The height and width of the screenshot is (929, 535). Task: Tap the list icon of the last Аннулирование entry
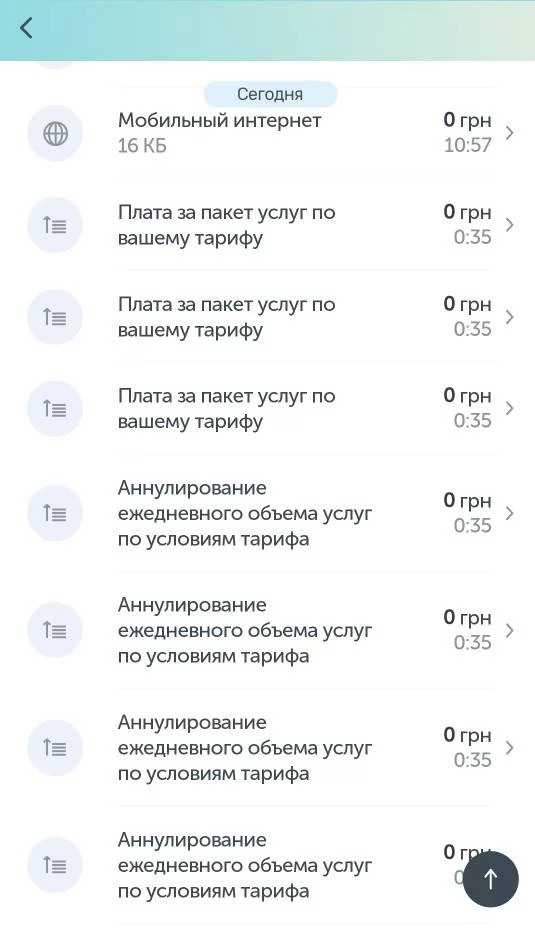point(55,865)
